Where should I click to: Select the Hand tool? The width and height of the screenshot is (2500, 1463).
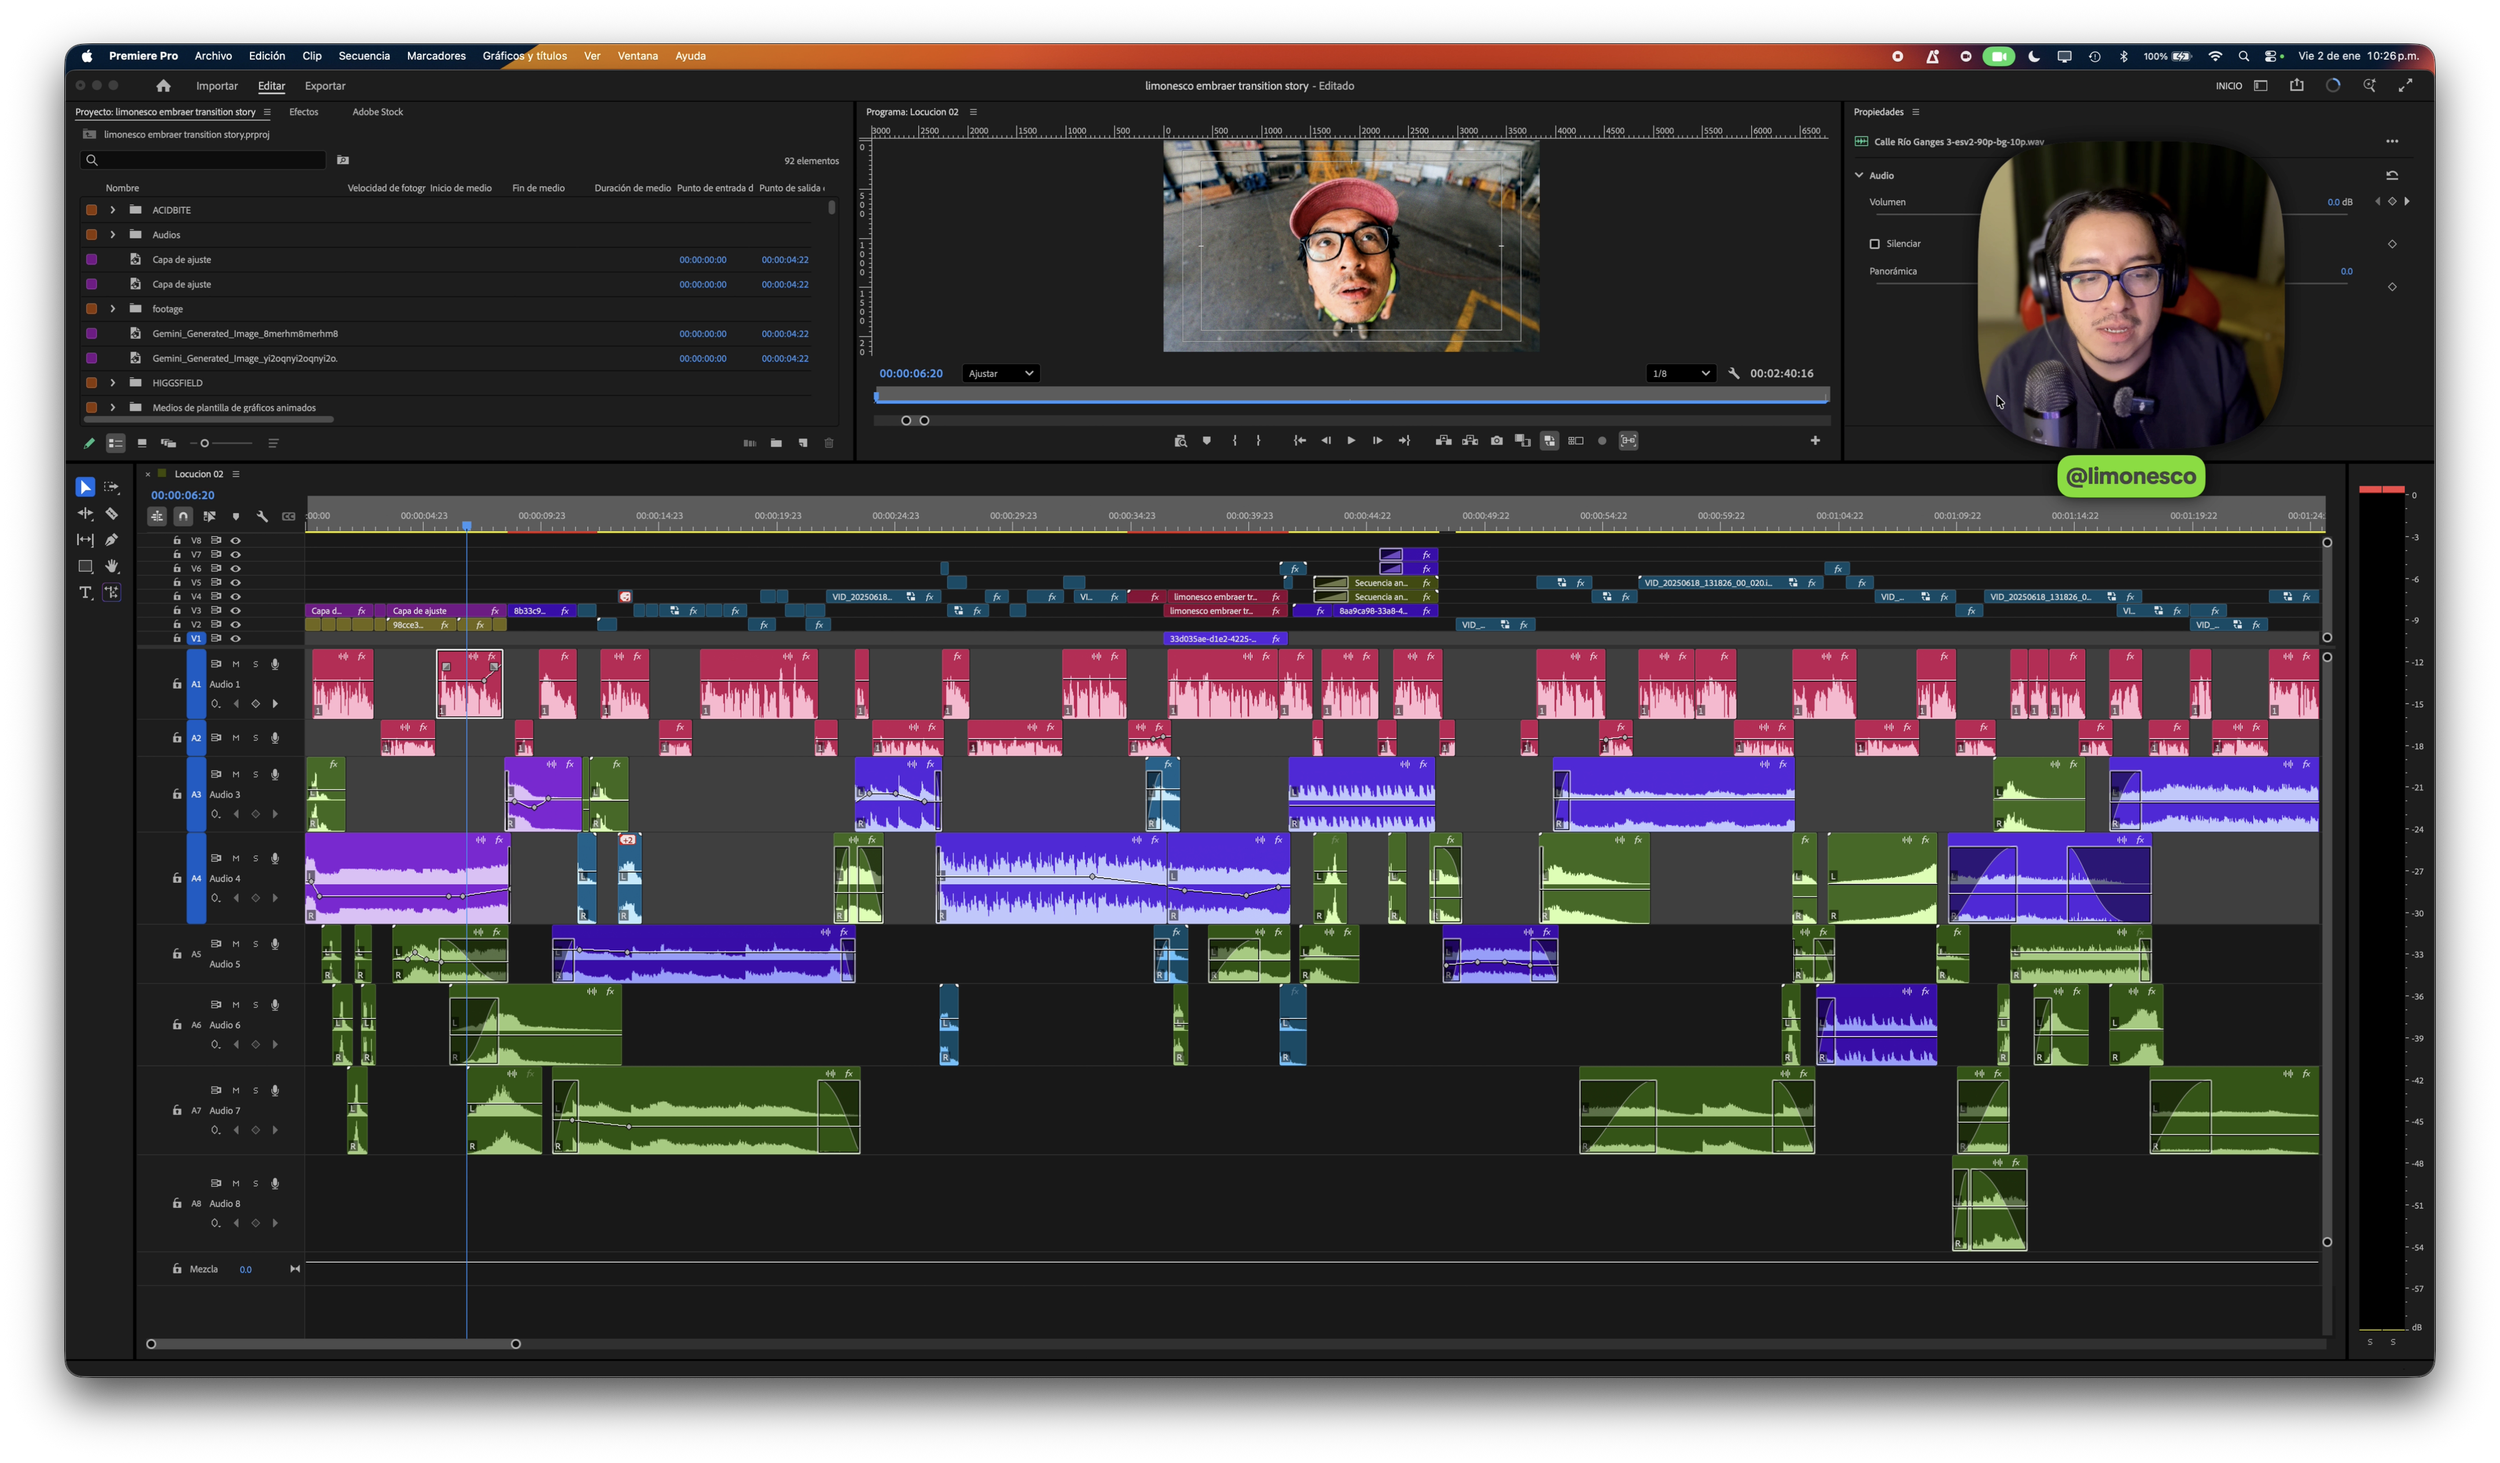[111, 566]
